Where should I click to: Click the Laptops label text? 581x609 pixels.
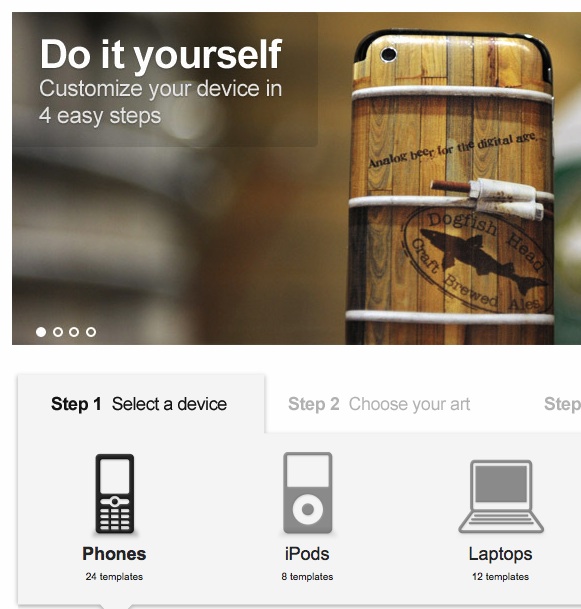coord(500,554)
